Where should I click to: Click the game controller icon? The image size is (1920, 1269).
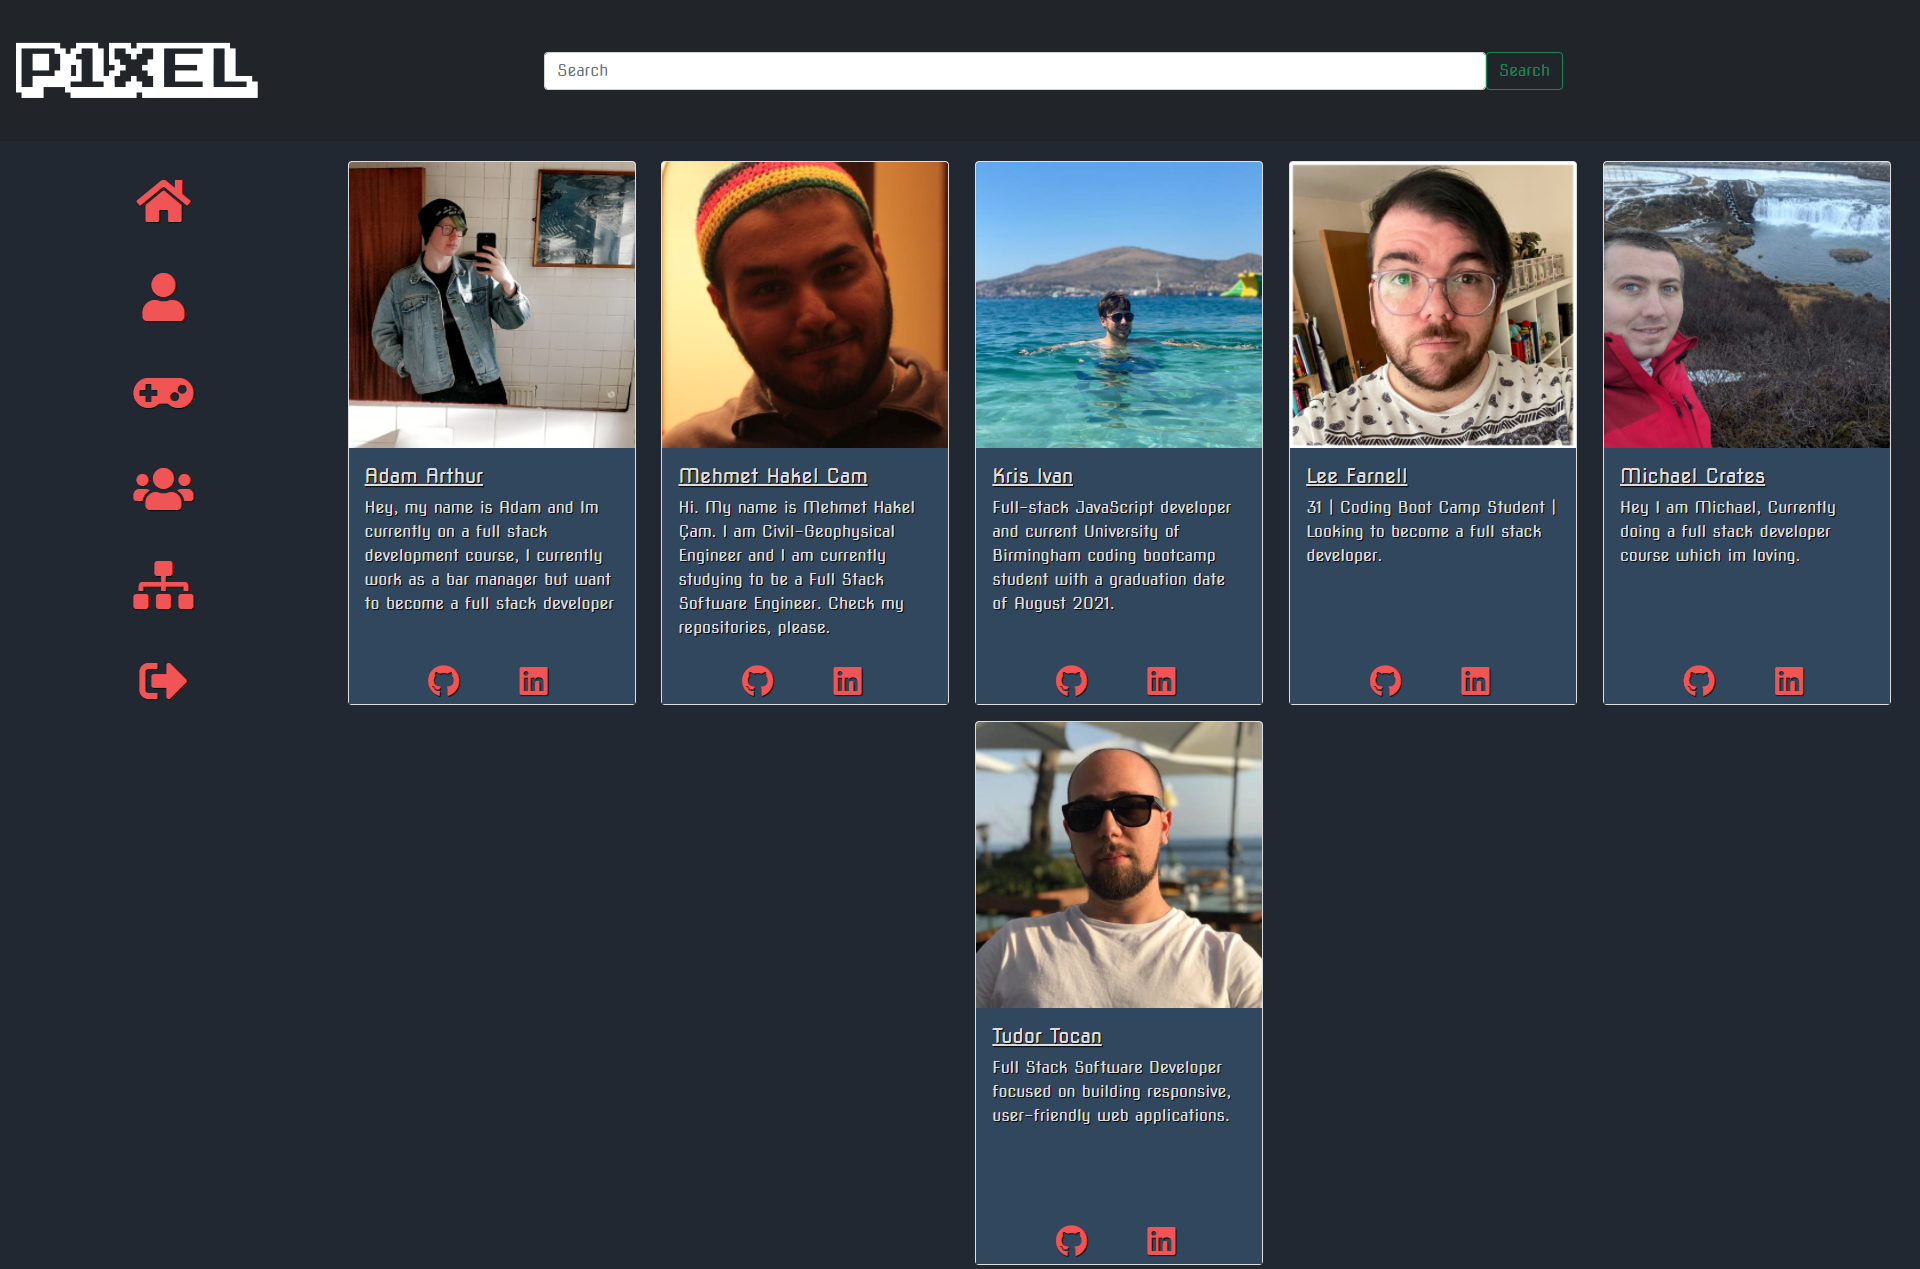(163, 393)
